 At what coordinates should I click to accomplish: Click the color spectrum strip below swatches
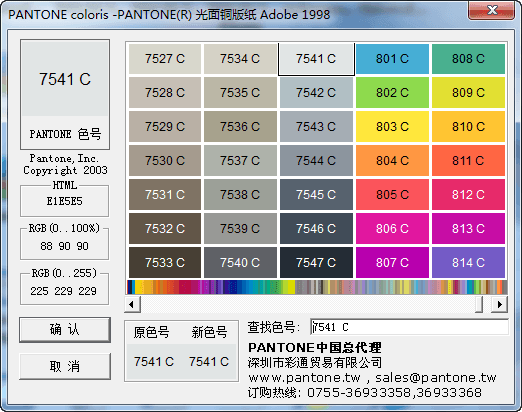coord(317,287)
